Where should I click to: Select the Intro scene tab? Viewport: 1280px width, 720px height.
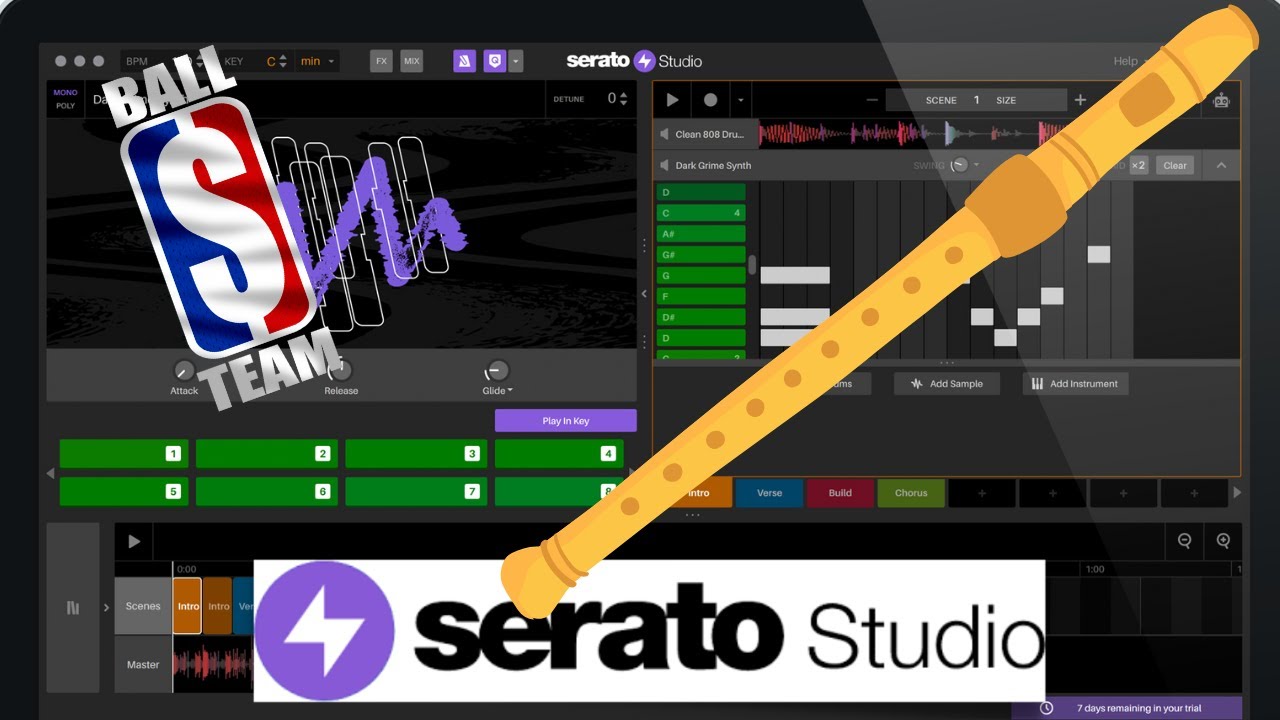coord(699,493)
